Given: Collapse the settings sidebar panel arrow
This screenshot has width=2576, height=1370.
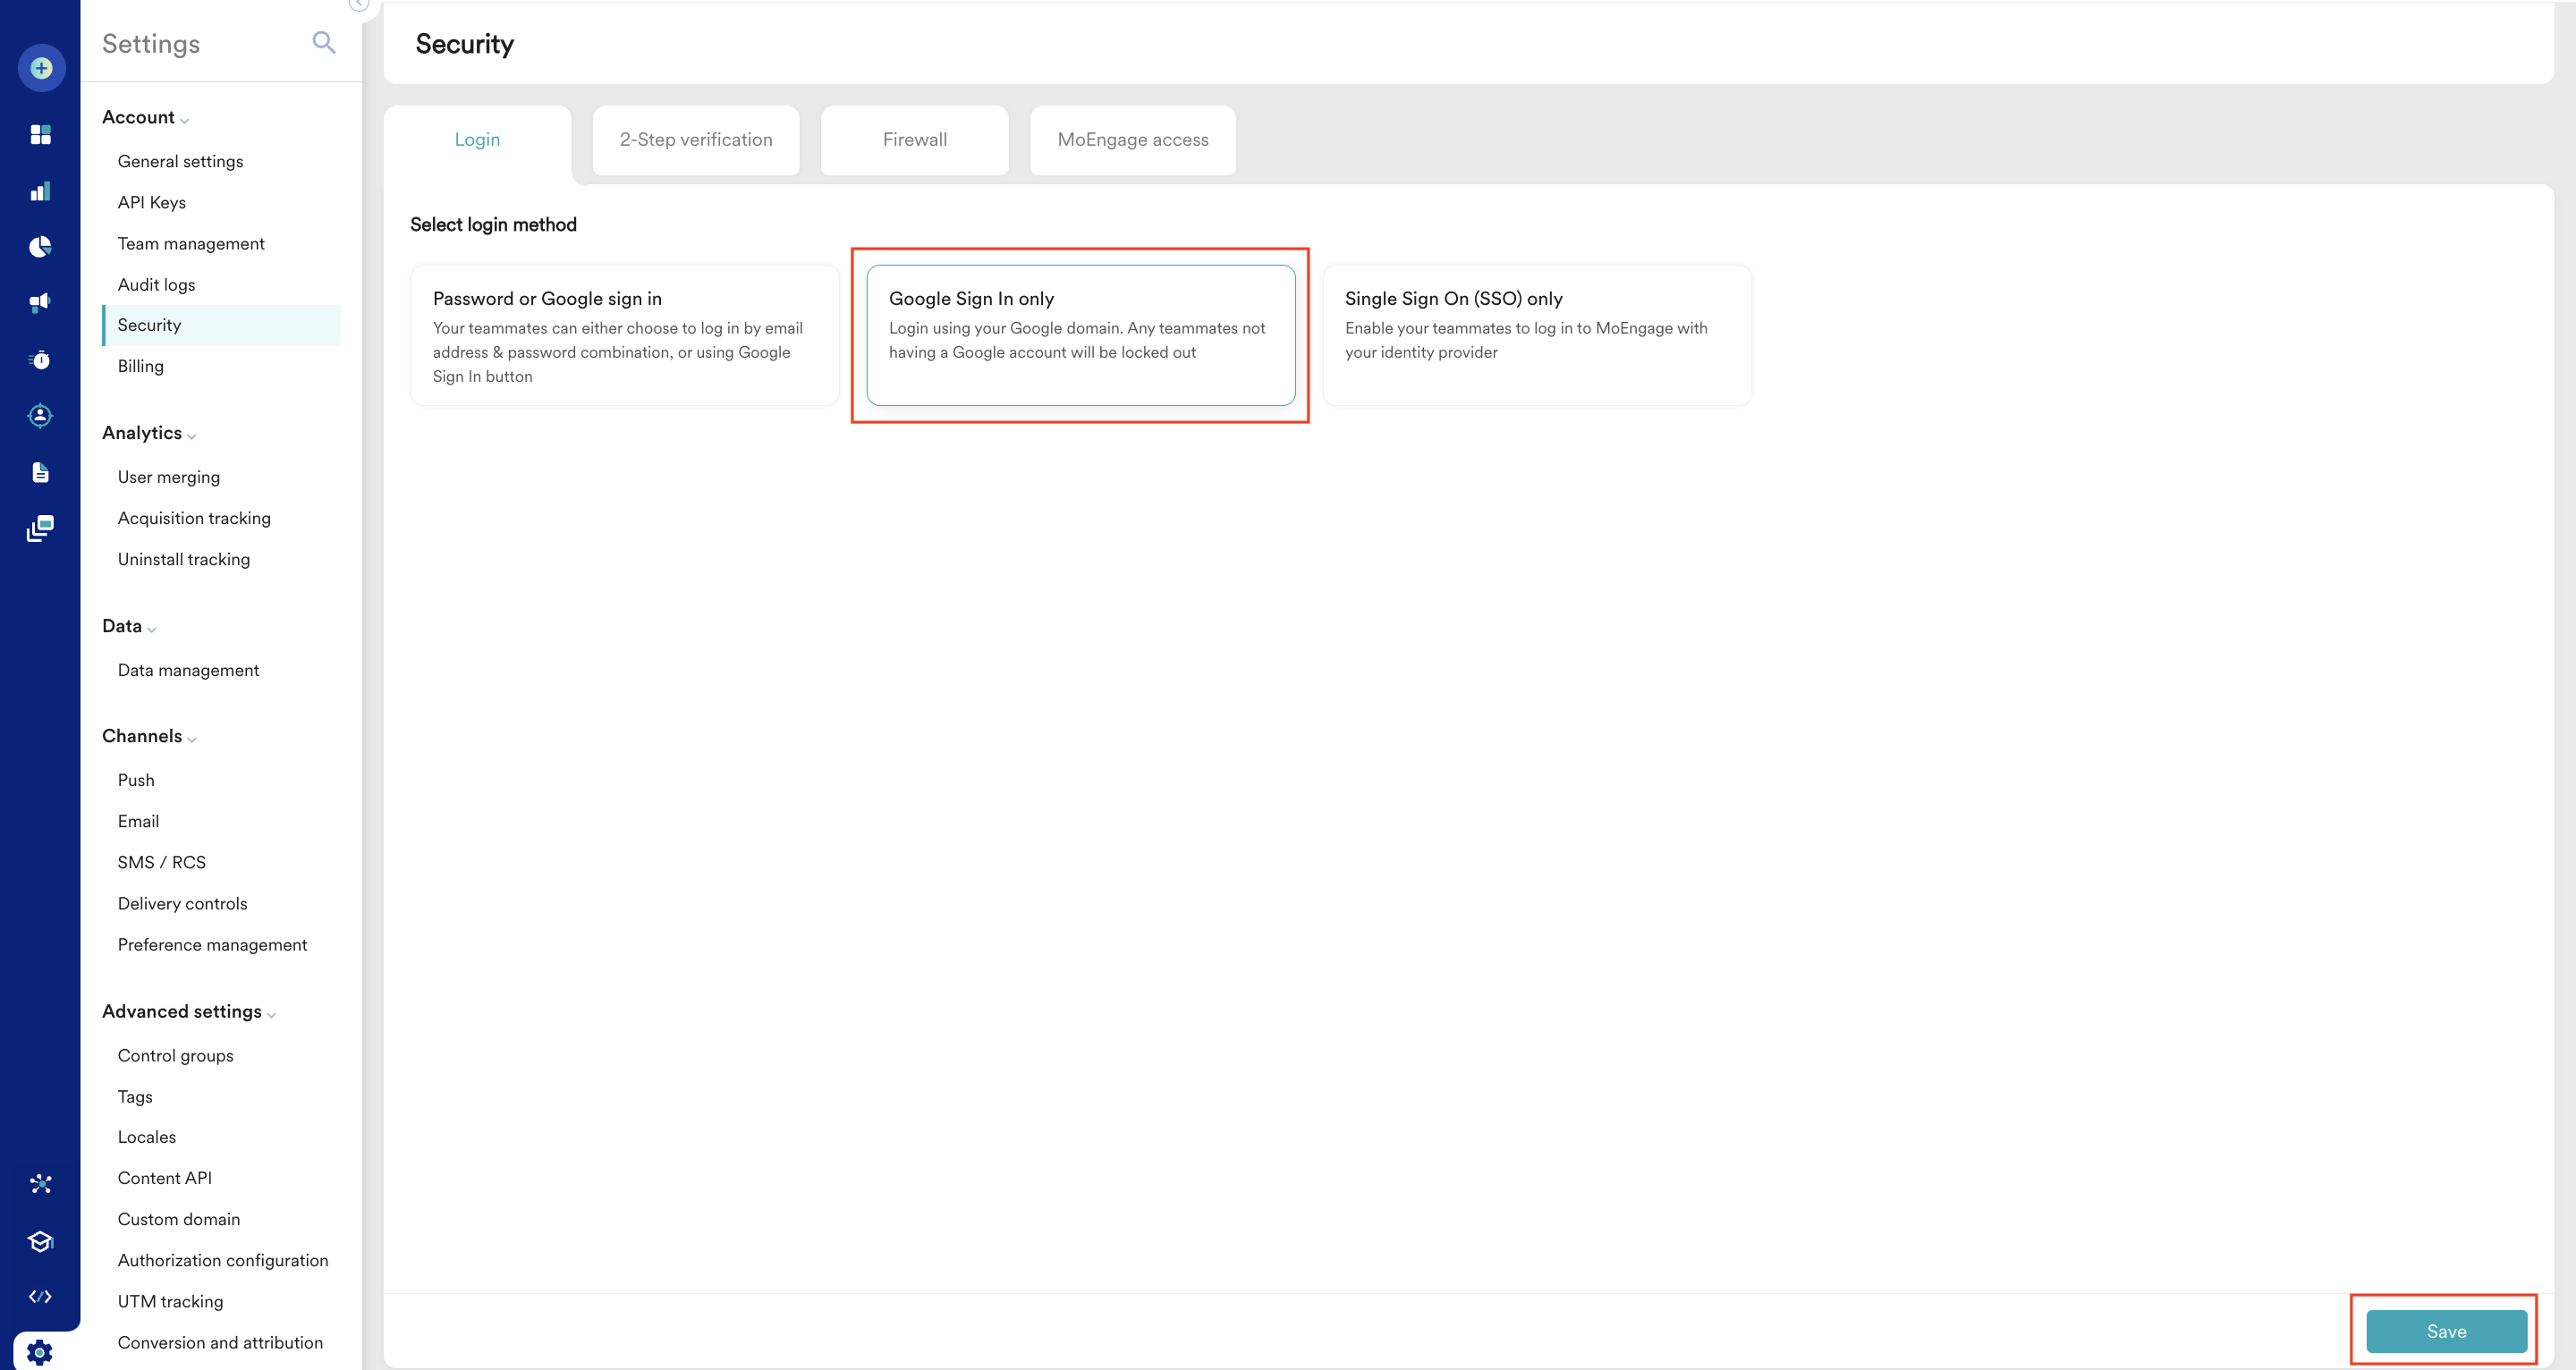Looking at the screenshot, I should [x=358, y=4].
